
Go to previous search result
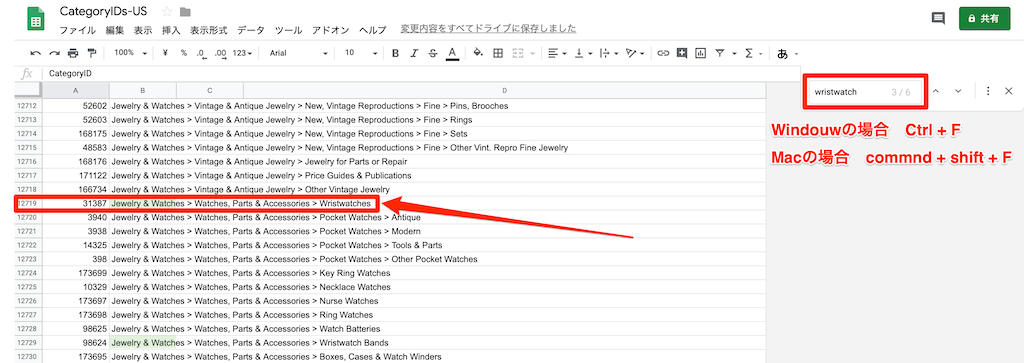point(936,91)
